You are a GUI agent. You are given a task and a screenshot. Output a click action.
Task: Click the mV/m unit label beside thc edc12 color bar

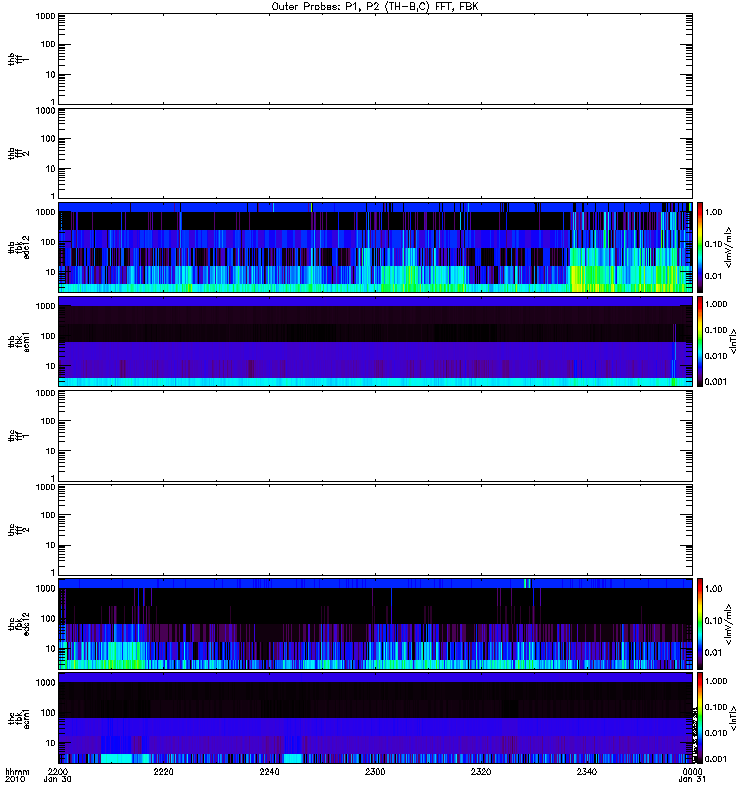click(729, 623)
